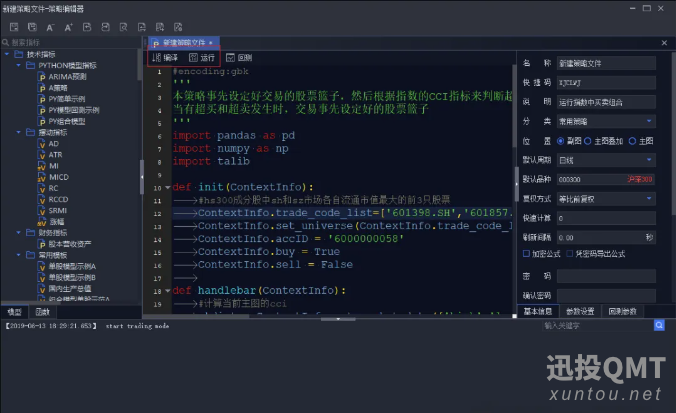Switch to the 函数 tab in left panel
The height and width of the screenshot is (413, 676).
pos(41,312)
